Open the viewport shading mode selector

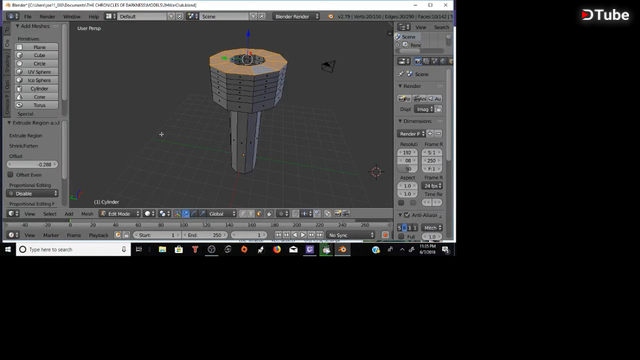pyautogui.click(x=149, y=214)
